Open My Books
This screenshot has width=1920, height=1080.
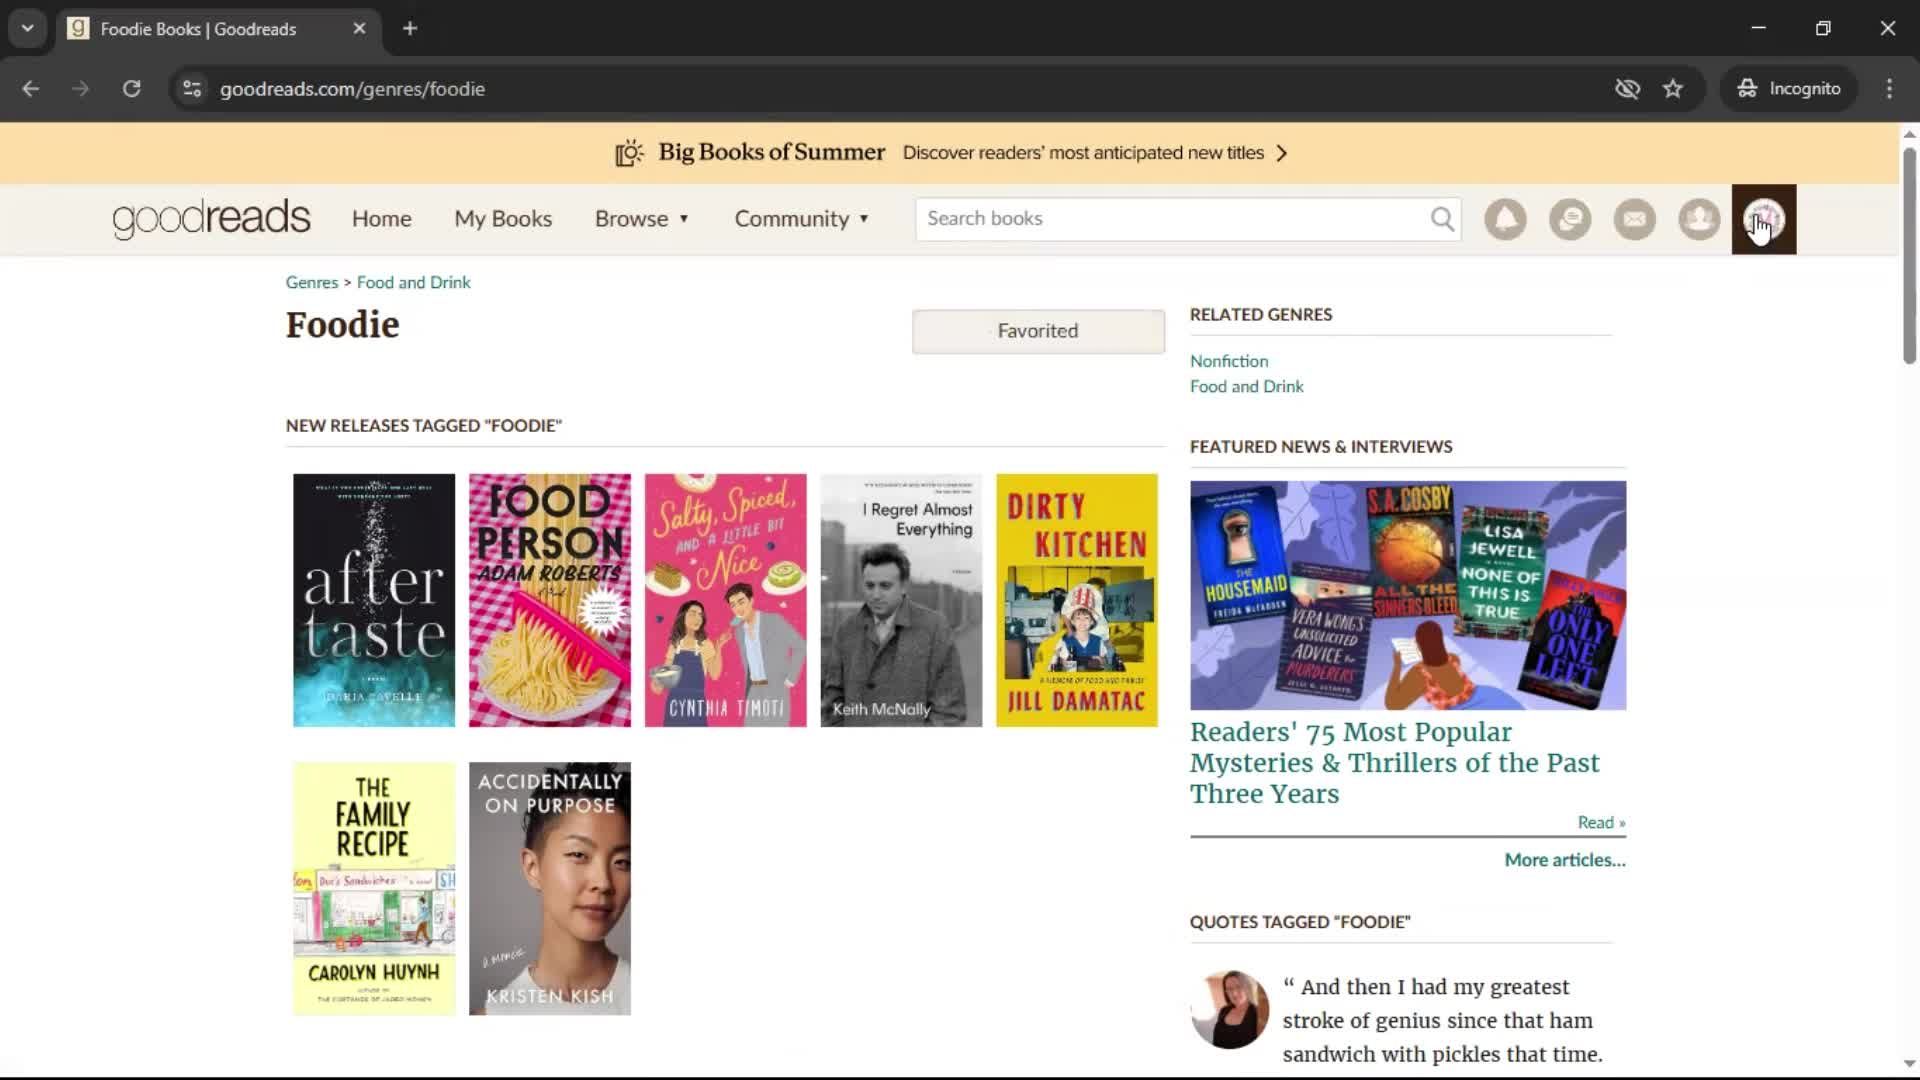point(503,219)
